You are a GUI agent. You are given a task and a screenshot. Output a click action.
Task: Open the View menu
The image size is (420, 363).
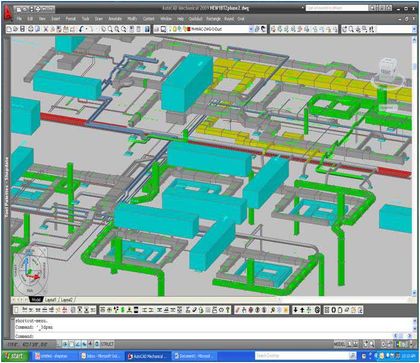coord(42,19)
